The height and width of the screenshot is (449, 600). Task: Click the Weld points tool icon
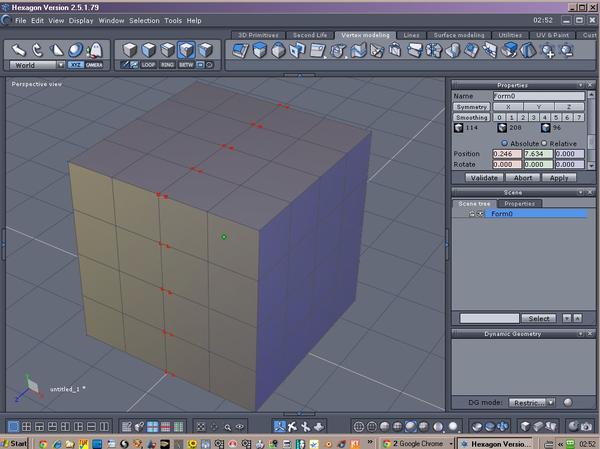434,51
